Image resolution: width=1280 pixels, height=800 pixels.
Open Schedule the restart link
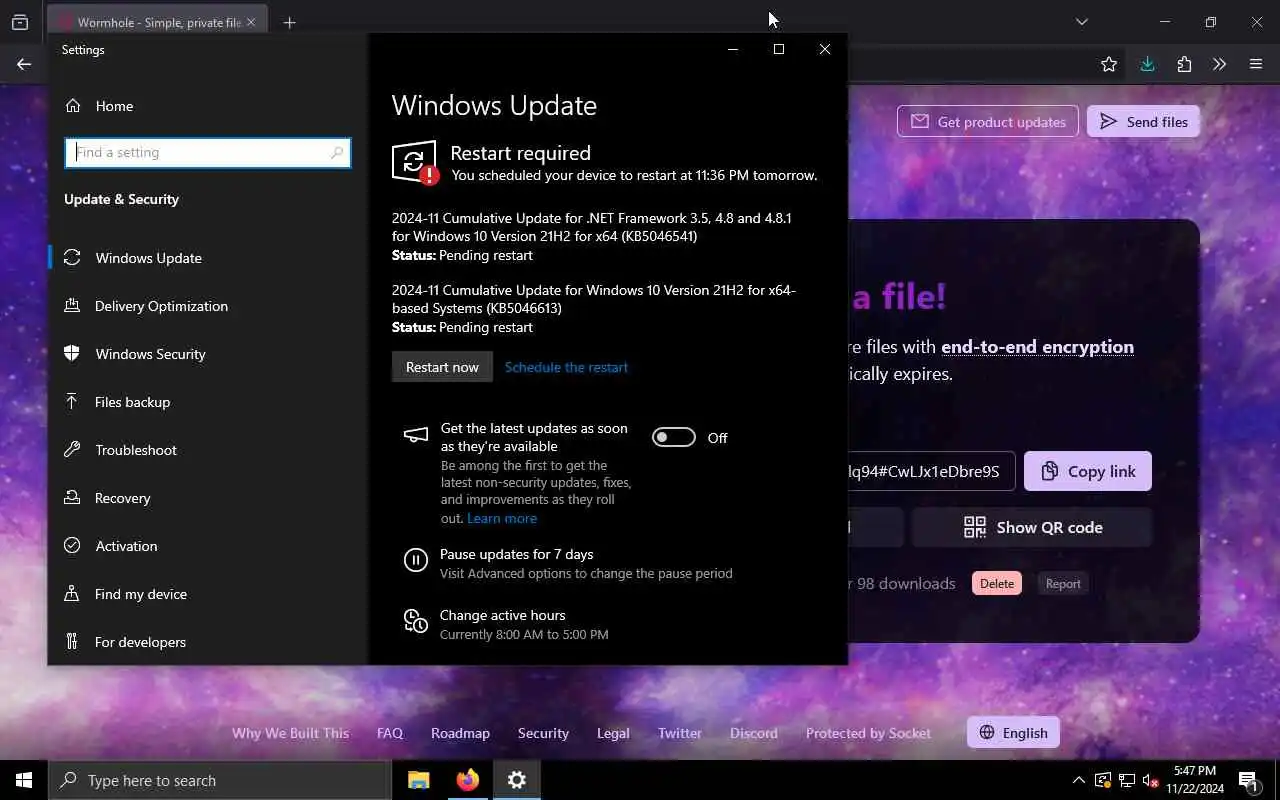[566, 367]
